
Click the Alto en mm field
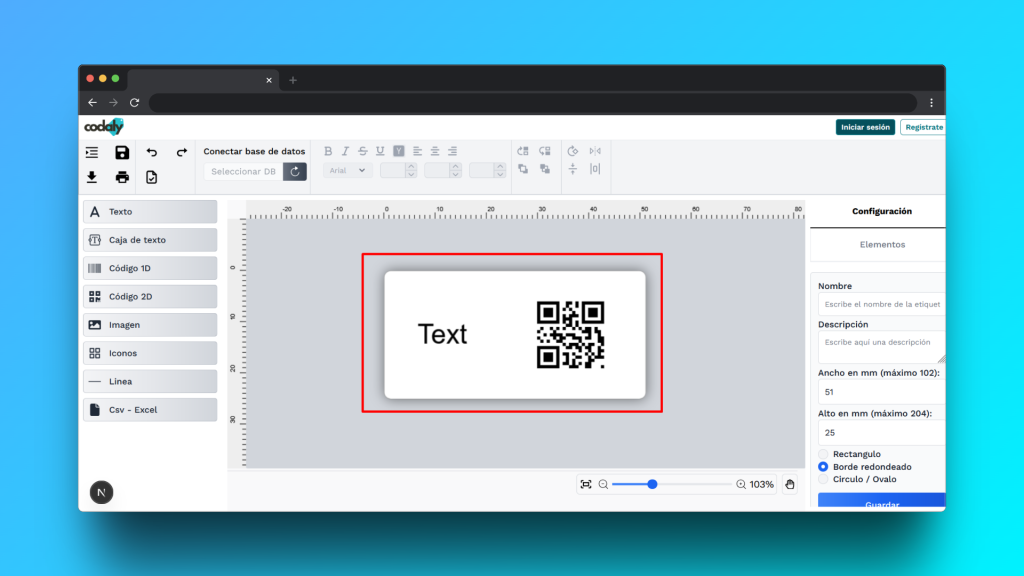[882, 432]
